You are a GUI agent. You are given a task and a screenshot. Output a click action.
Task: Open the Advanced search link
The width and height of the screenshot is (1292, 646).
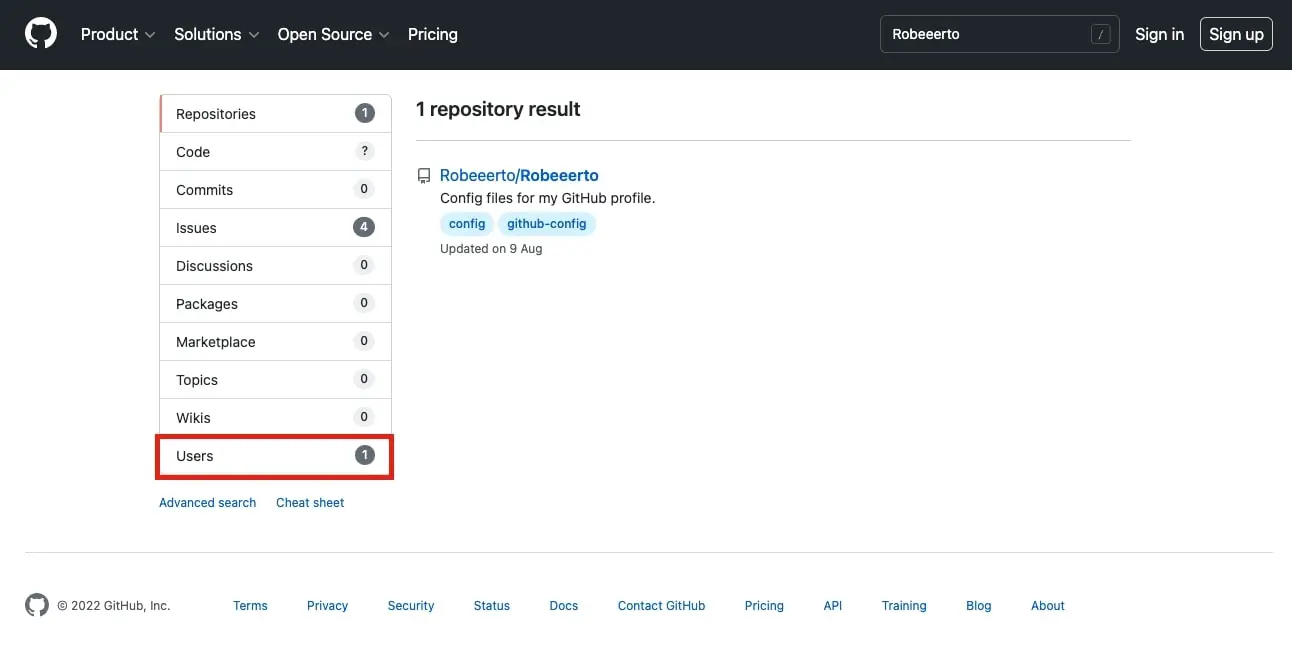point(207,503)
